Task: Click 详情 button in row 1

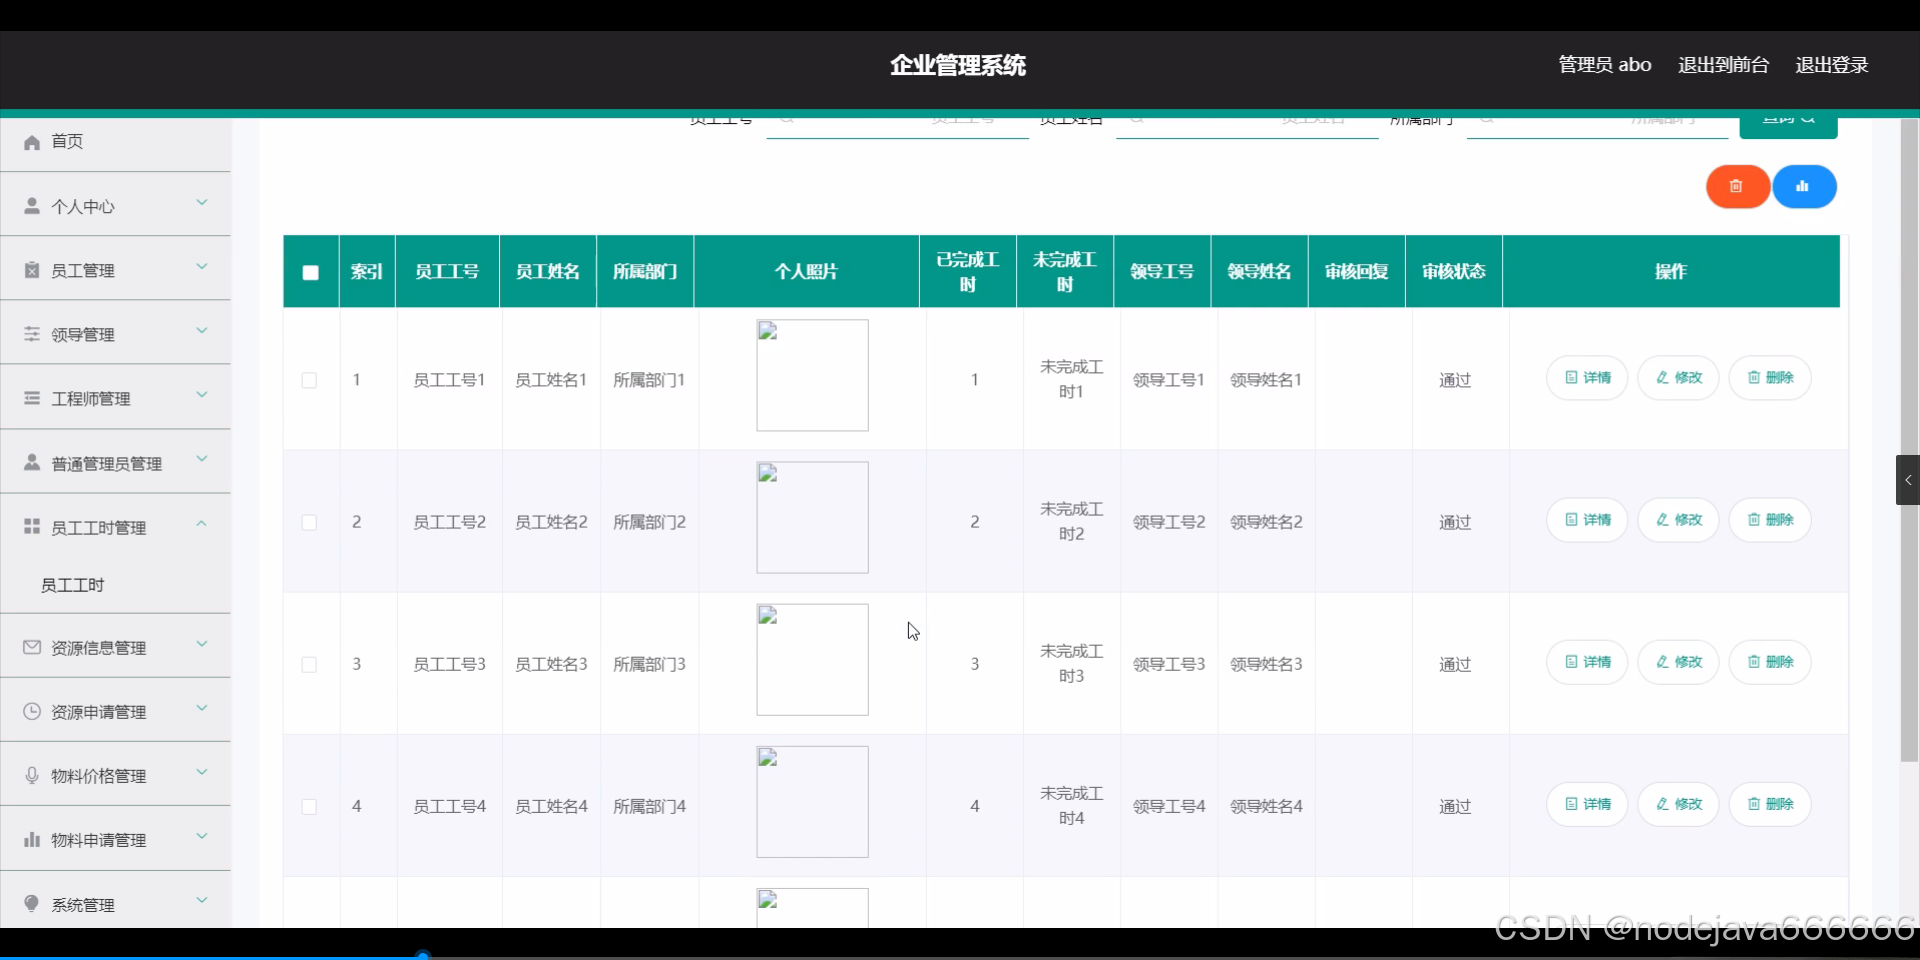Action: click(x=1587, y=378)
